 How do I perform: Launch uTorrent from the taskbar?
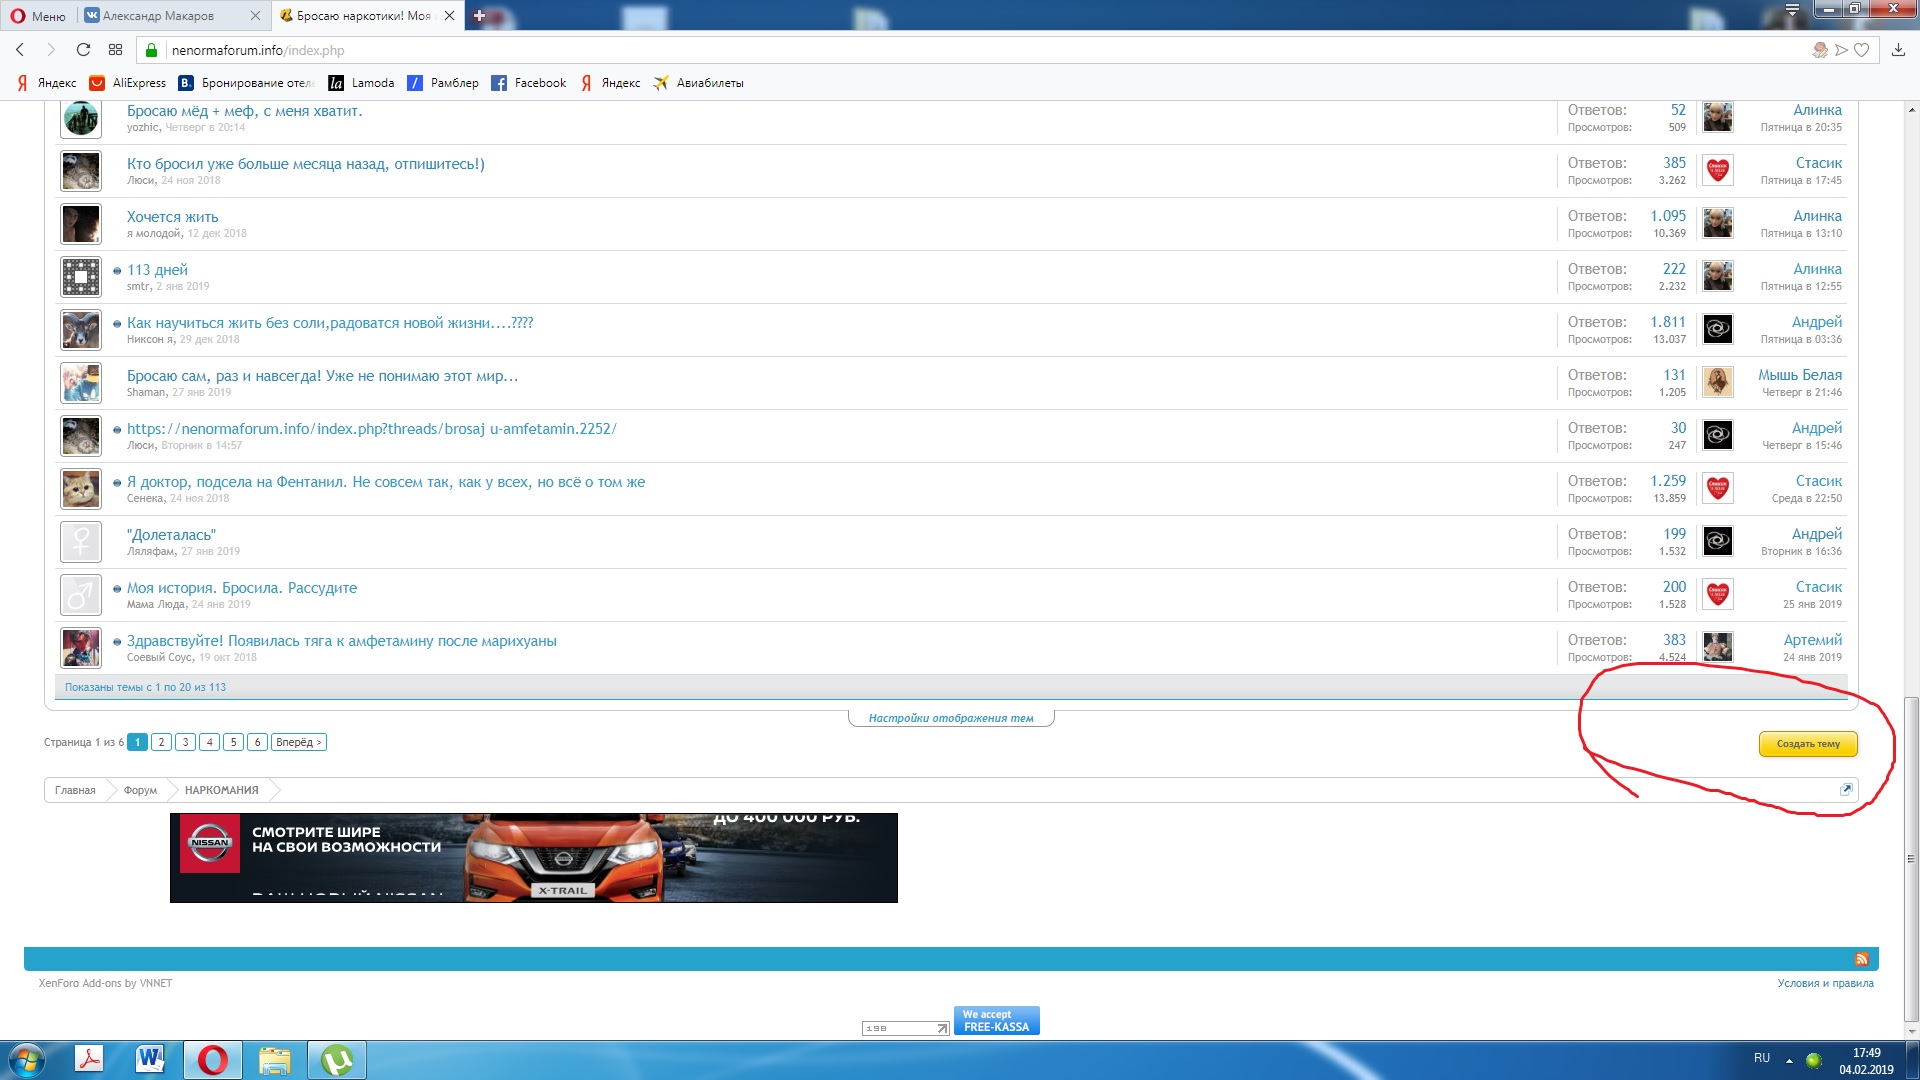pos(336,1059)
